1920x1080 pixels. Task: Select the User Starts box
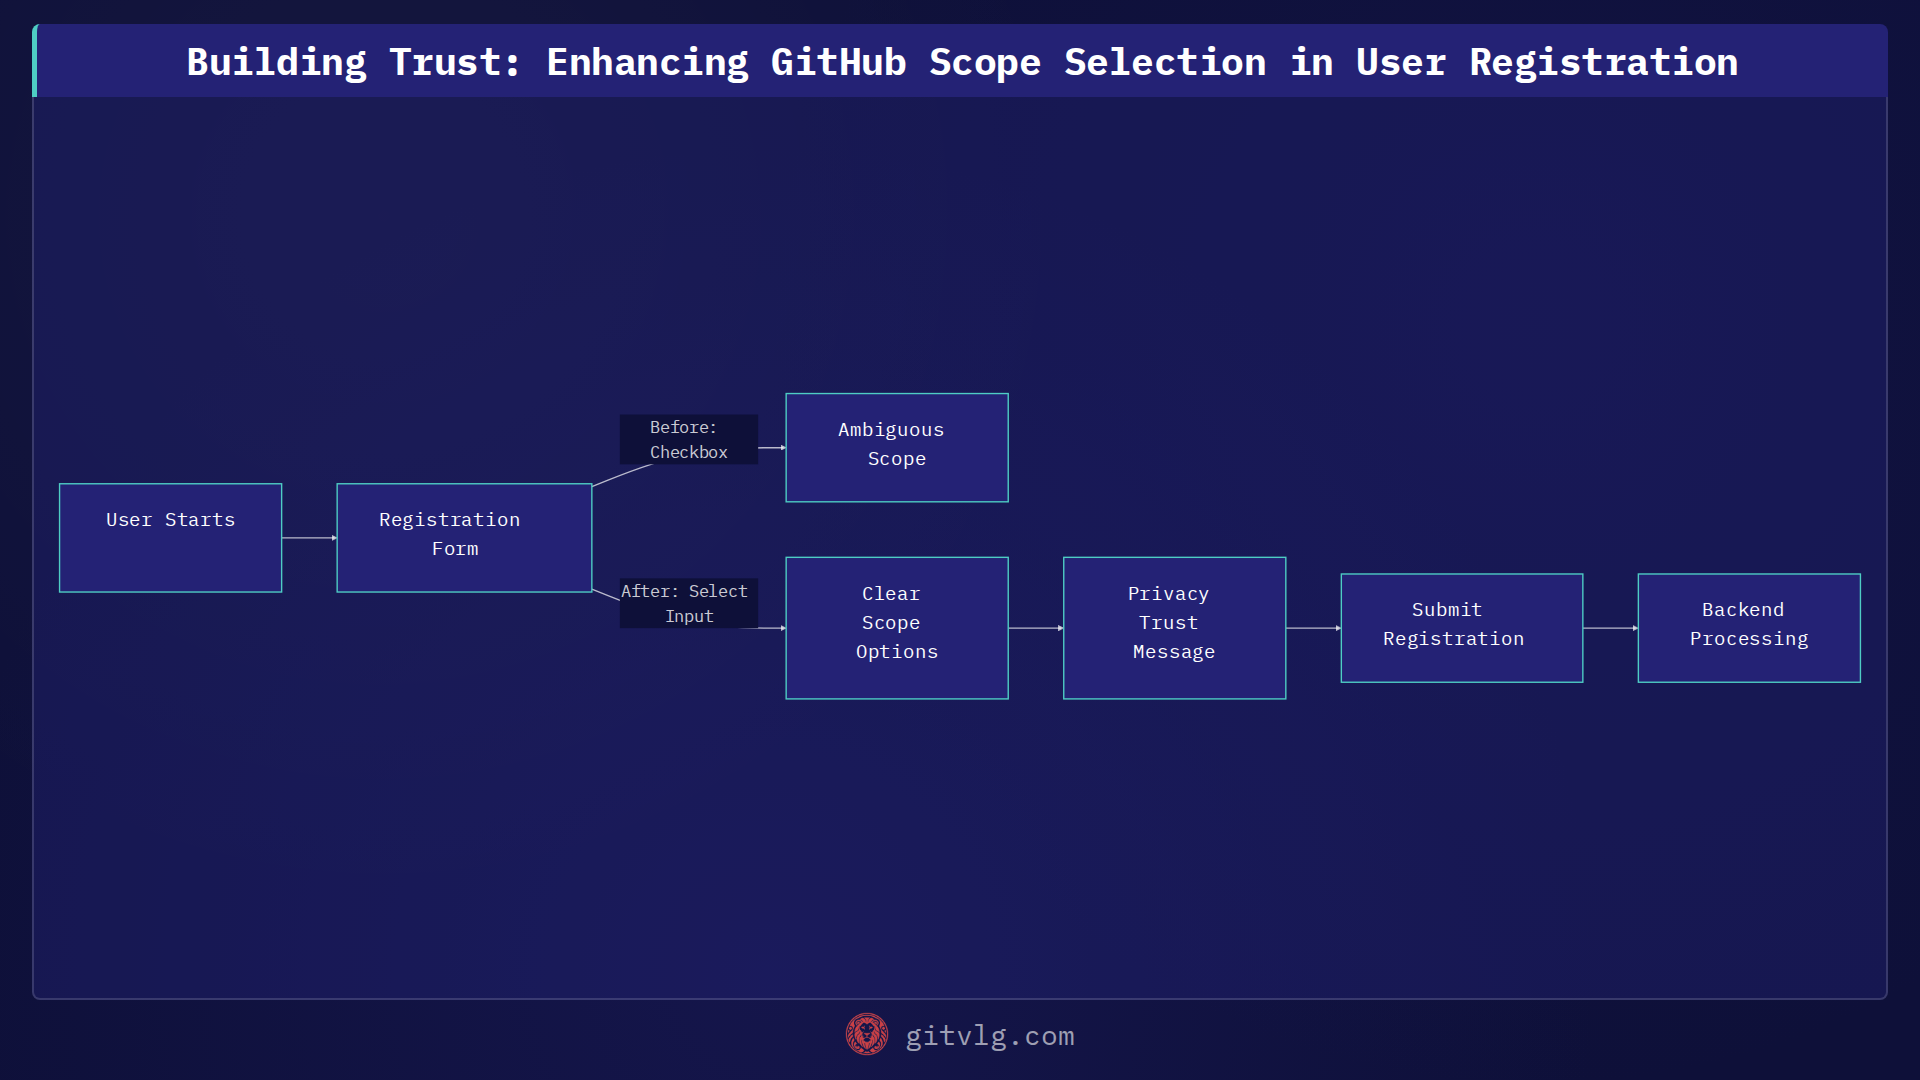pyautogui.click(x=170, y=538)
